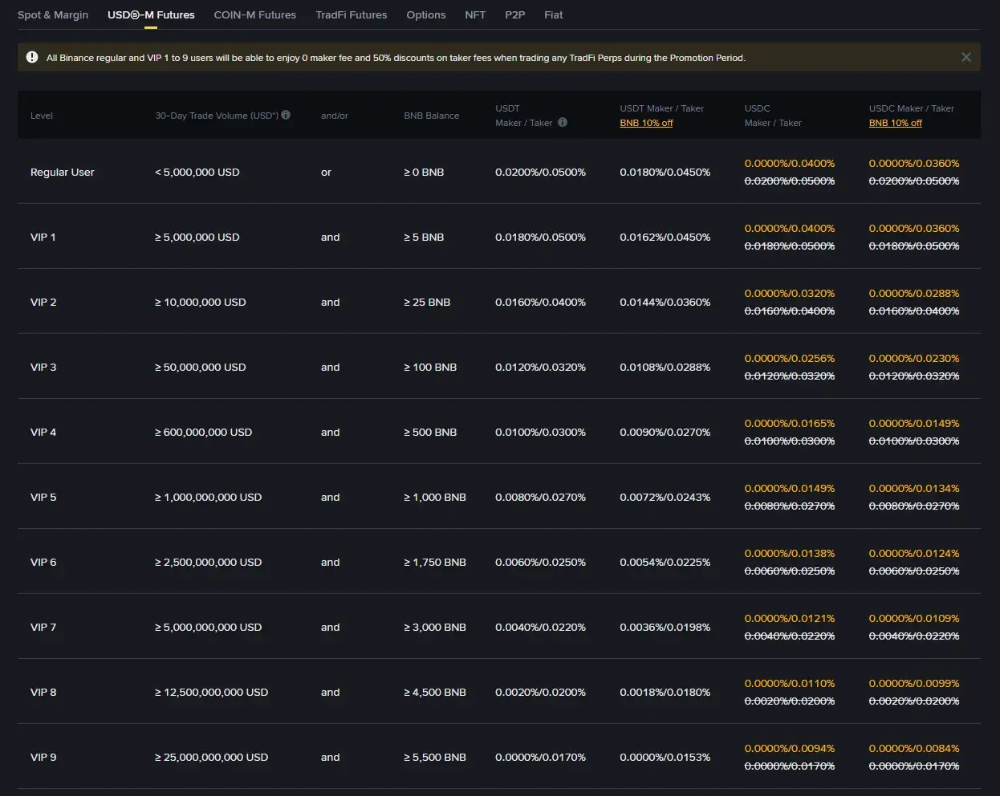
Task: Select the VIP 2 level cell
Action: 43,302
